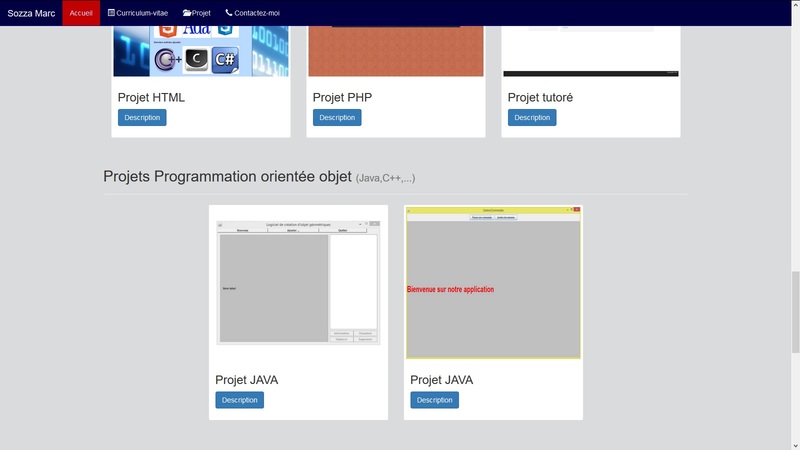The width and height of the screenshot is (800, 450).
Task: Open the Sozza Marc brand link
Action: point(30,13)
